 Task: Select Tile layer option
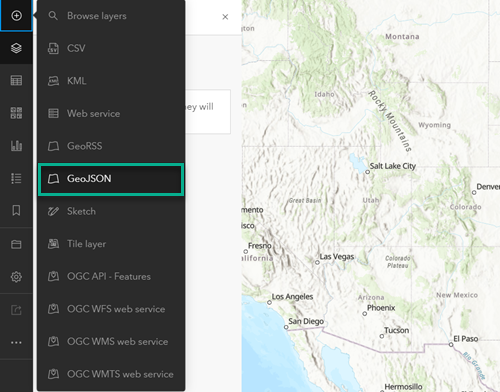tap(111, 244)
